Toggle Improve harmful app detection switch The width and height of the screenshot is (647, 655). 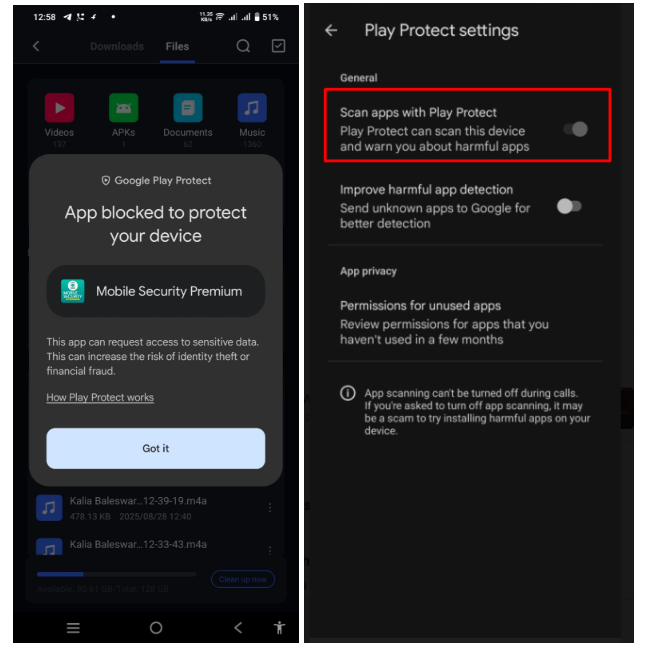click(x=569, y=206)
